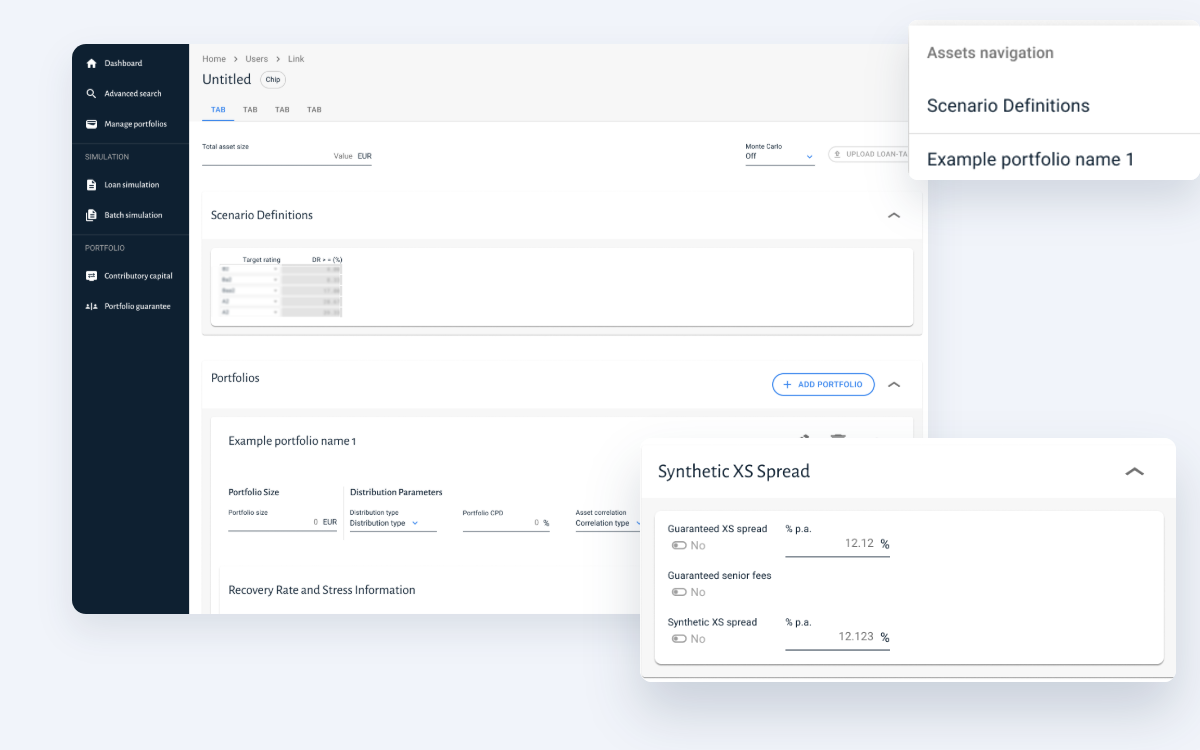Image resolution: width=1200 pixels, height=750 pixels.
Task: Click the plus icon in Add Portfolio
Action: [x=787, y=384]
